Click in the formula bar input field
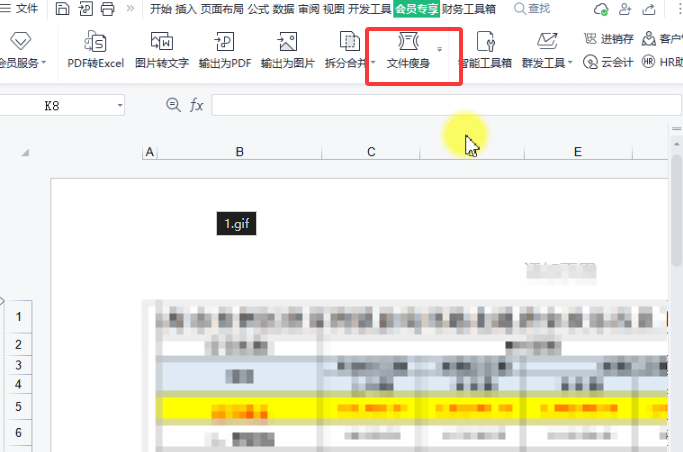Viewport: 683px width, 452px height. point(430,105)
